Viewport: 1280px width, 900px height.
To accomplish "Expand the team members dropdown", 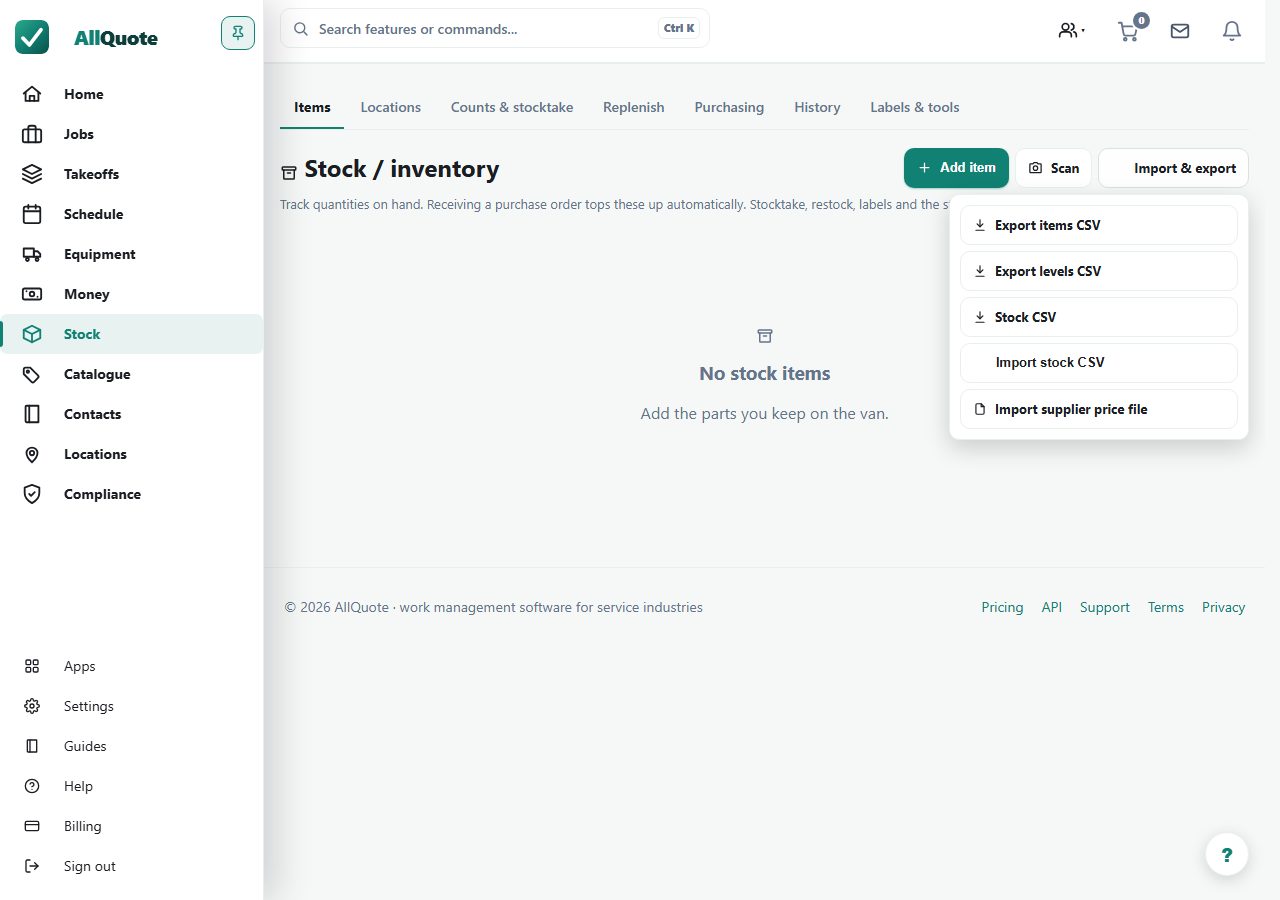I will point(1072,31).
